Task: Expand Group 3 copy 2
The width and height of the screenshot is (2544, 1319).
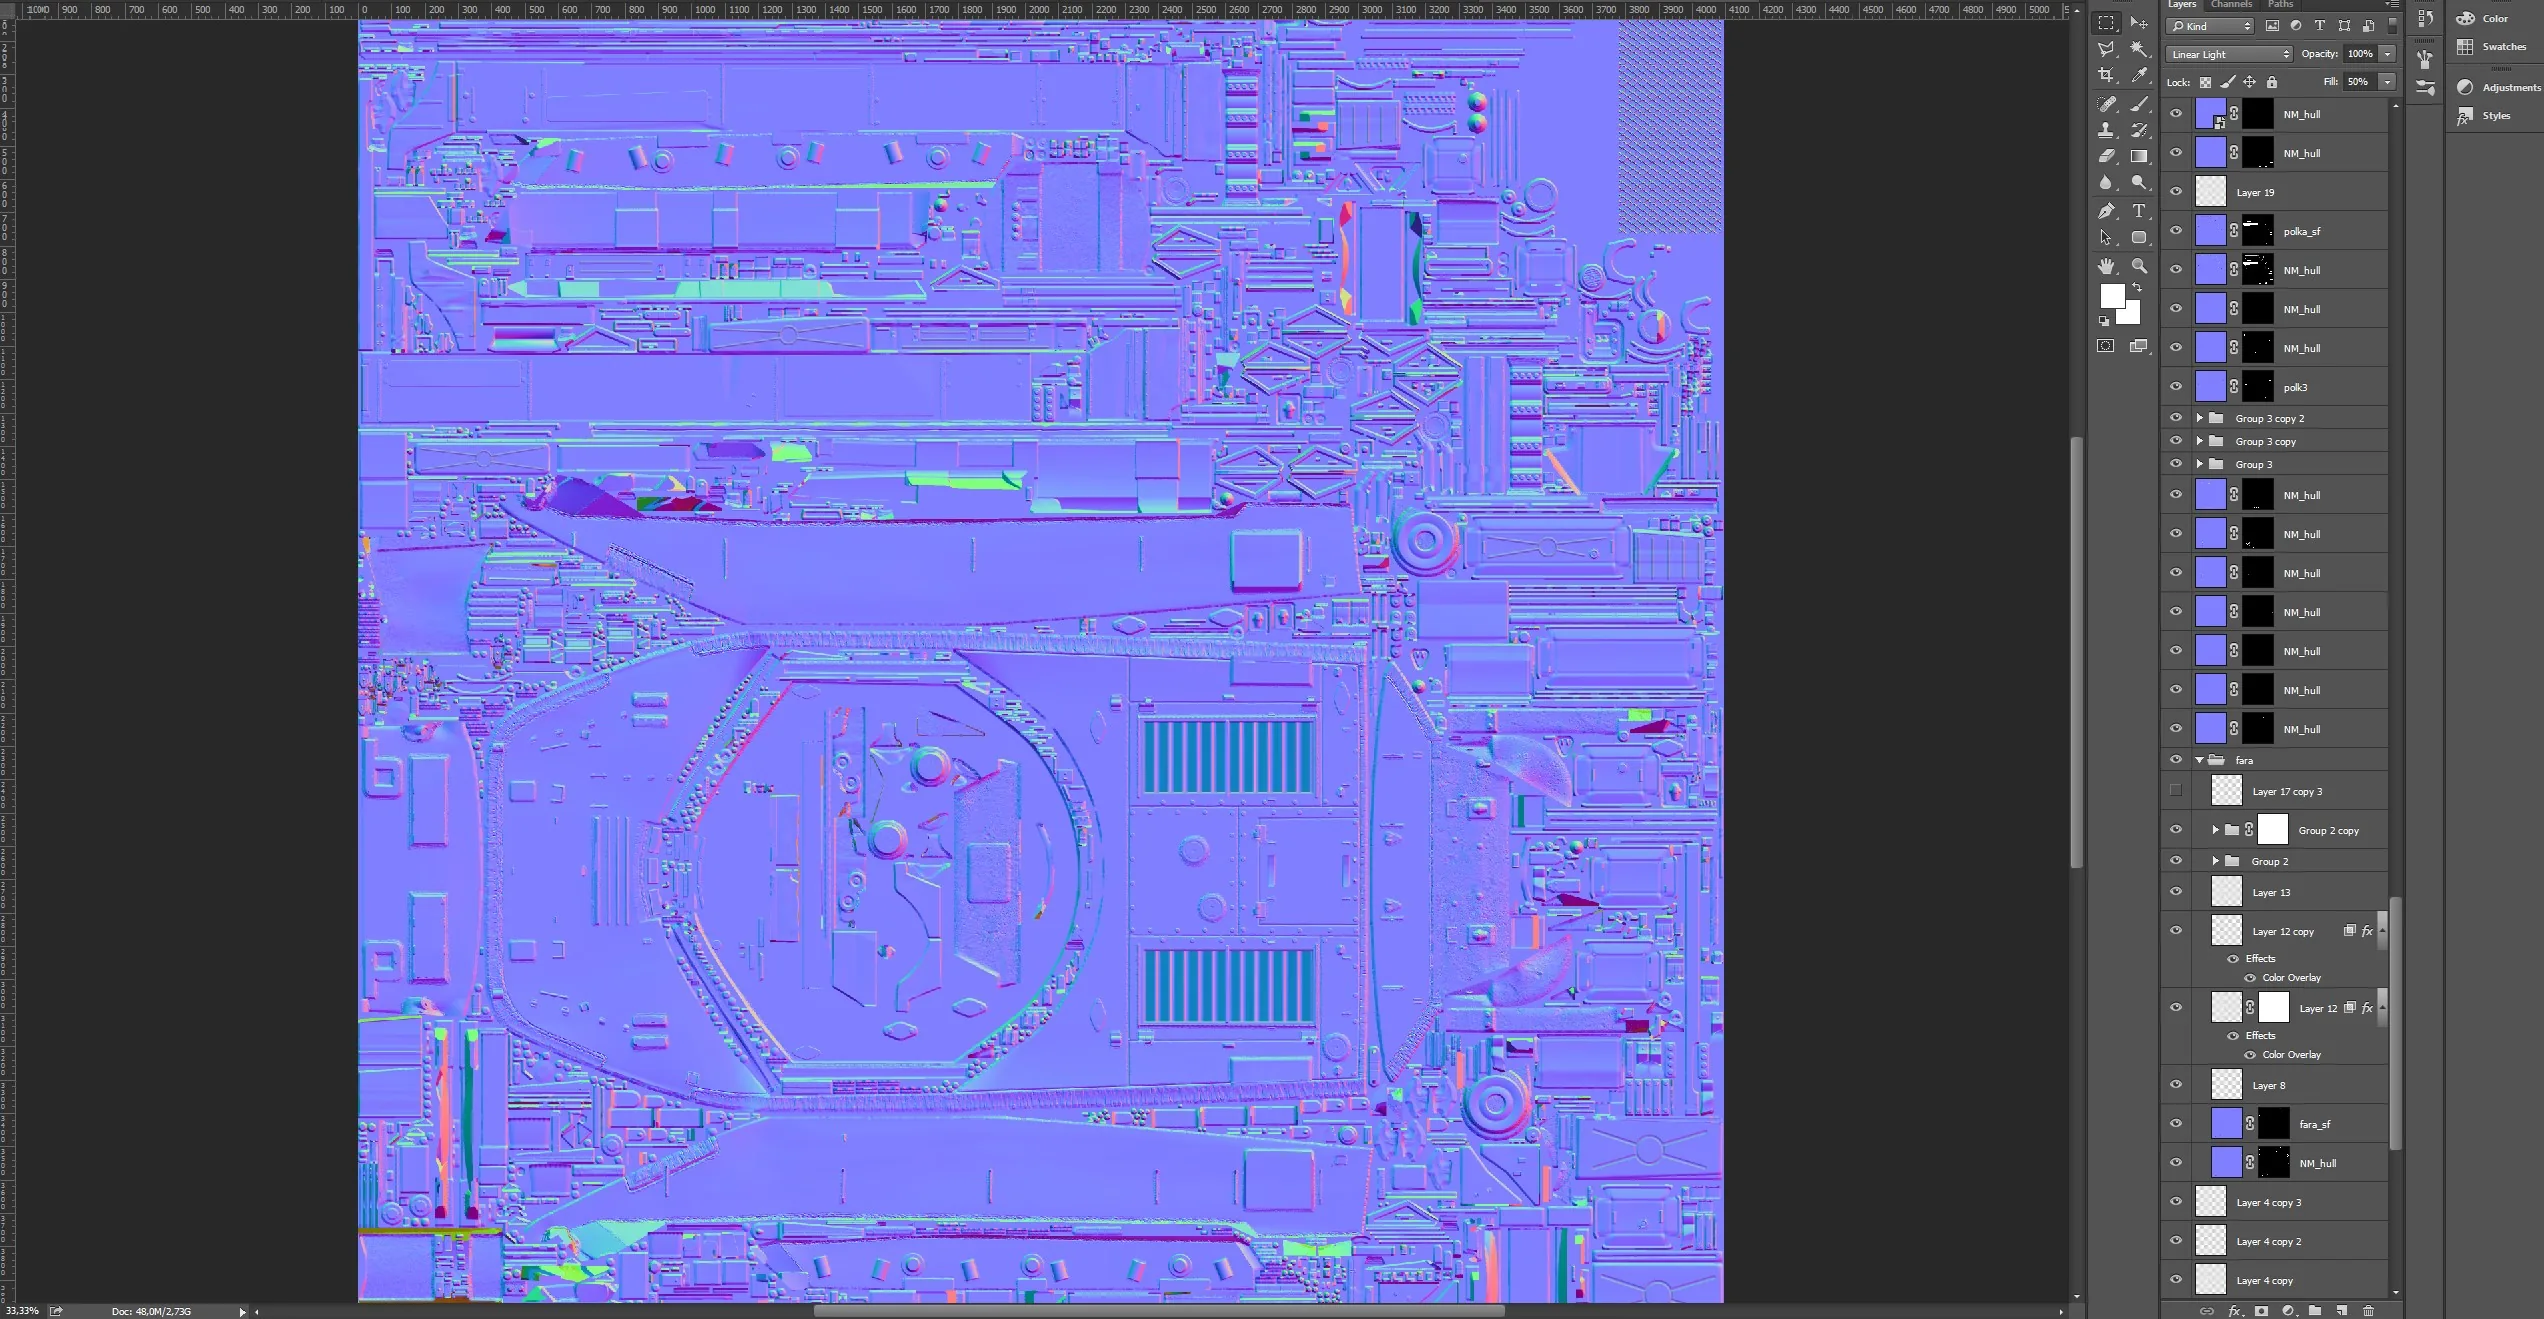Action: [x=2199, y=418]
